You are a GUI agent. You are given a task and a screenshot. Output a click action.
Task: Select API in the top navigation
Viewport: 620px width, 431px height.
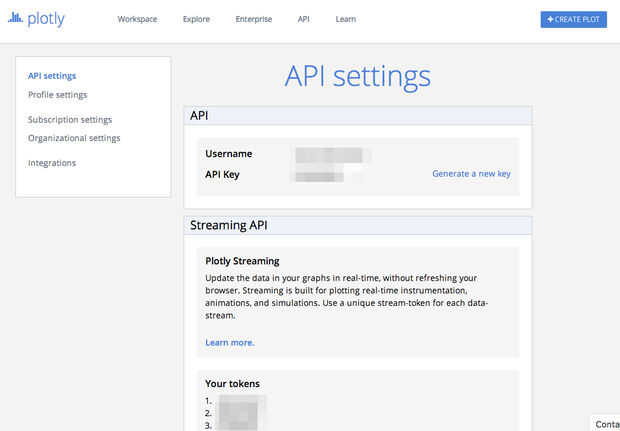click(303, 19)
